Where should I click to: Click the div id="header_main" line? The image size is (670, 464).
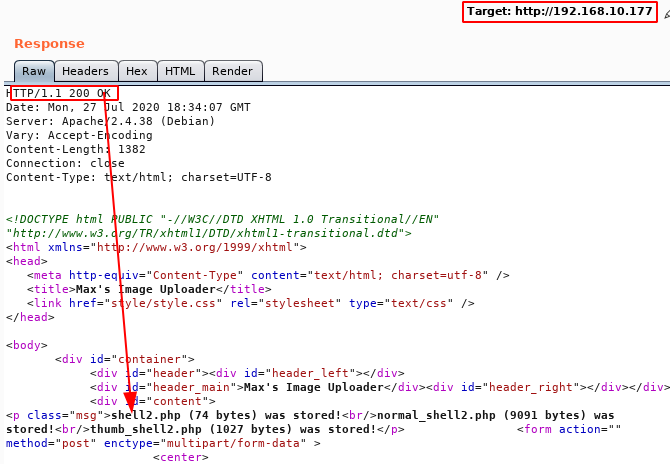380,387
